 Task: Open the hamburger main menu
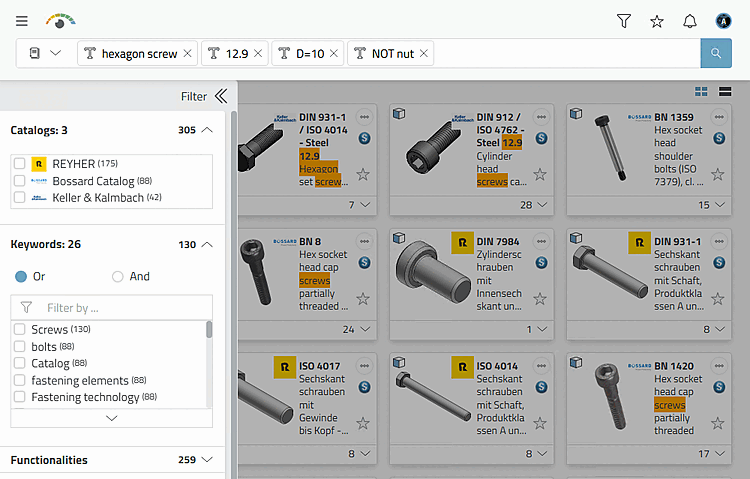22,21
